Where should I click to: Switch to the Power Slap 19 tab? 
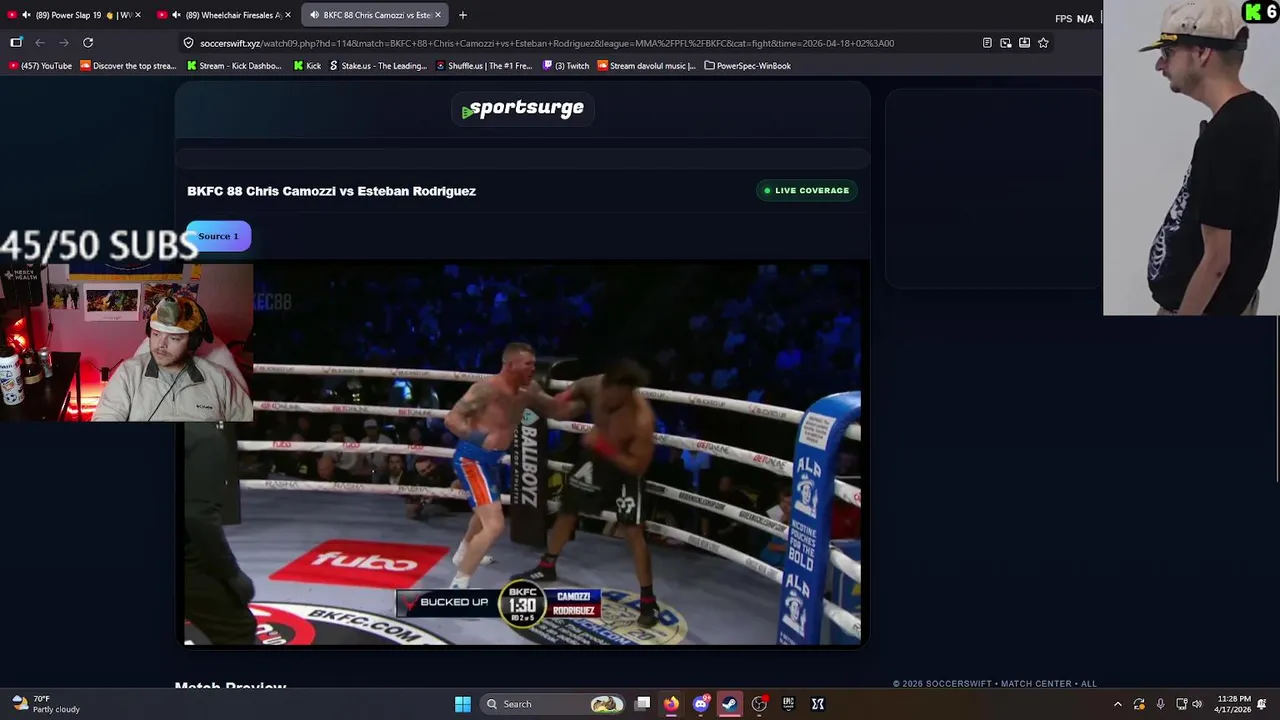click(75, 15)
